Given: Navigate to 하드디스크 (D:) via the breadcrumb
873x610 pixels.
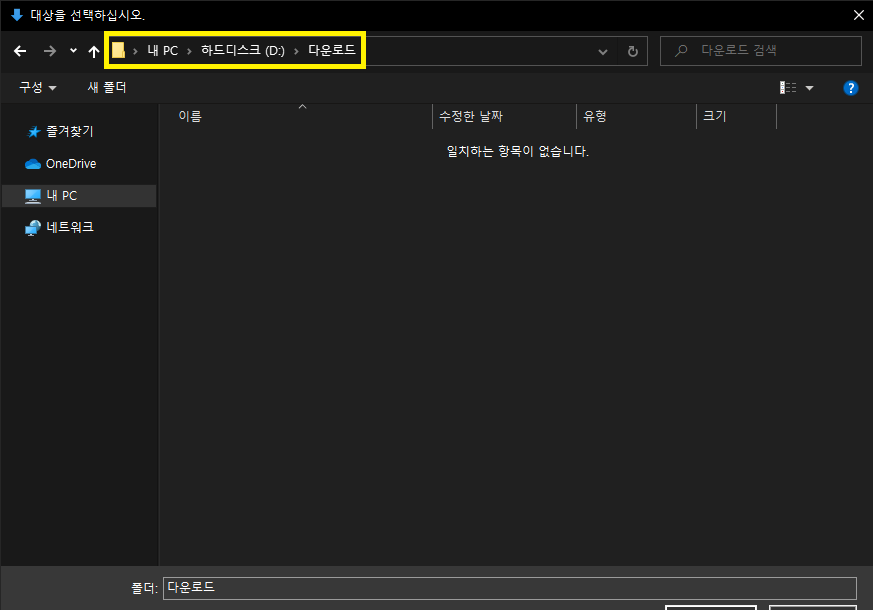Looking at the screenshot, I should 244,50.
